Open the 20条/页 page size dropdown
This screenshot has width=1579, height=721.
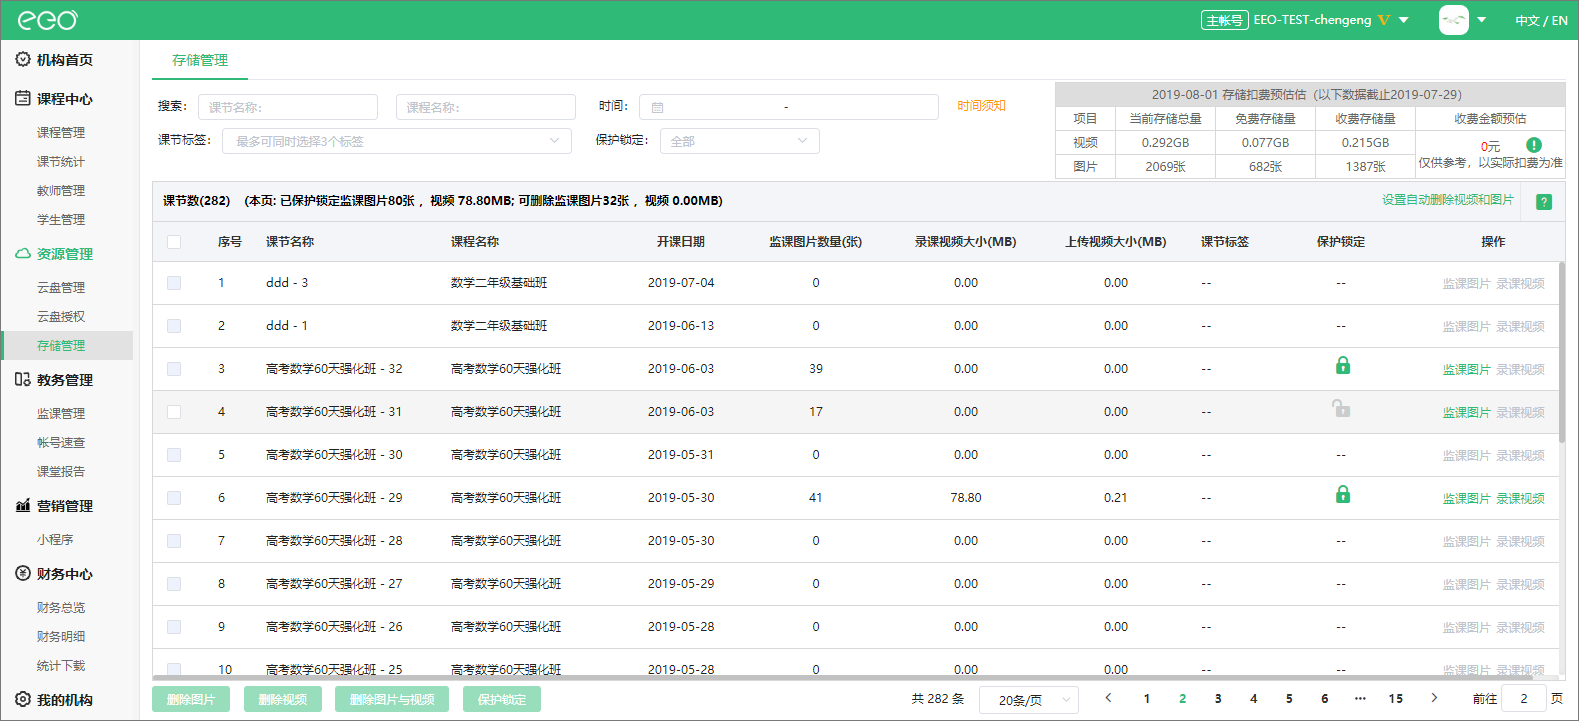point(1029,700)
